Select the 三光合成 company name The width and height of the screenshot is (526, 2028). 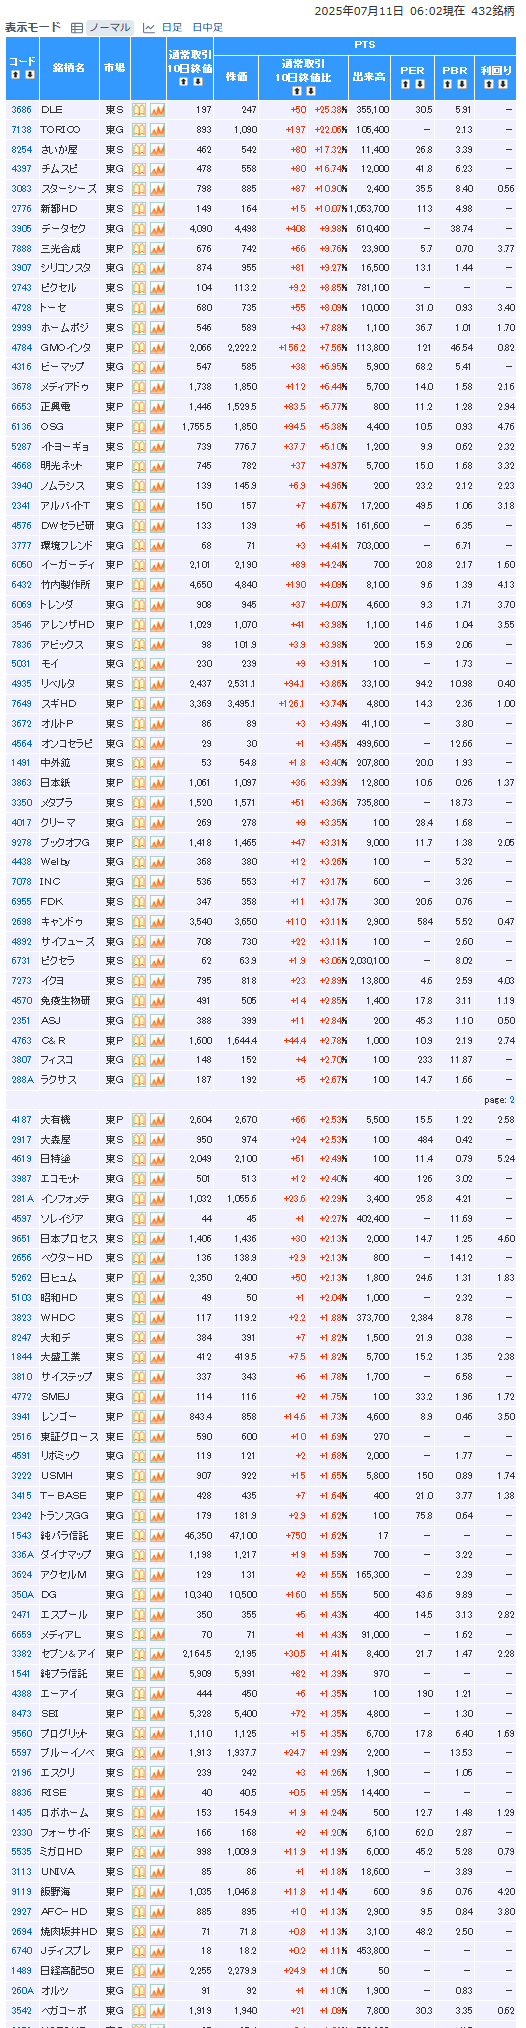[61, 248]
